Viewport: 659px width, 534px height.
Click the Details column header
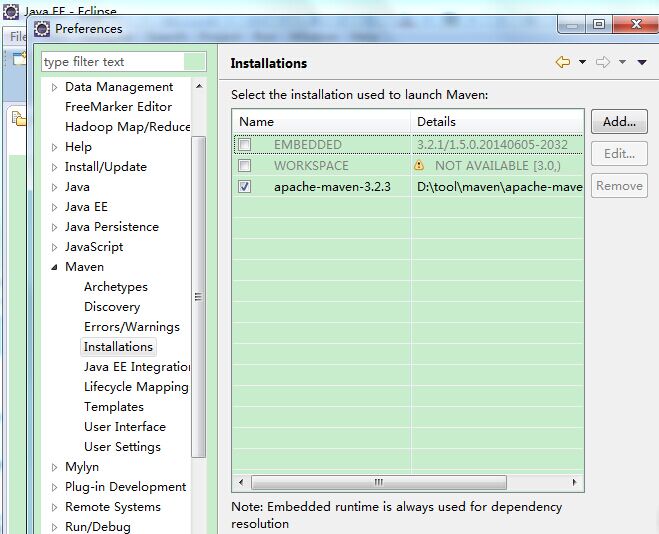coord(498,122)
